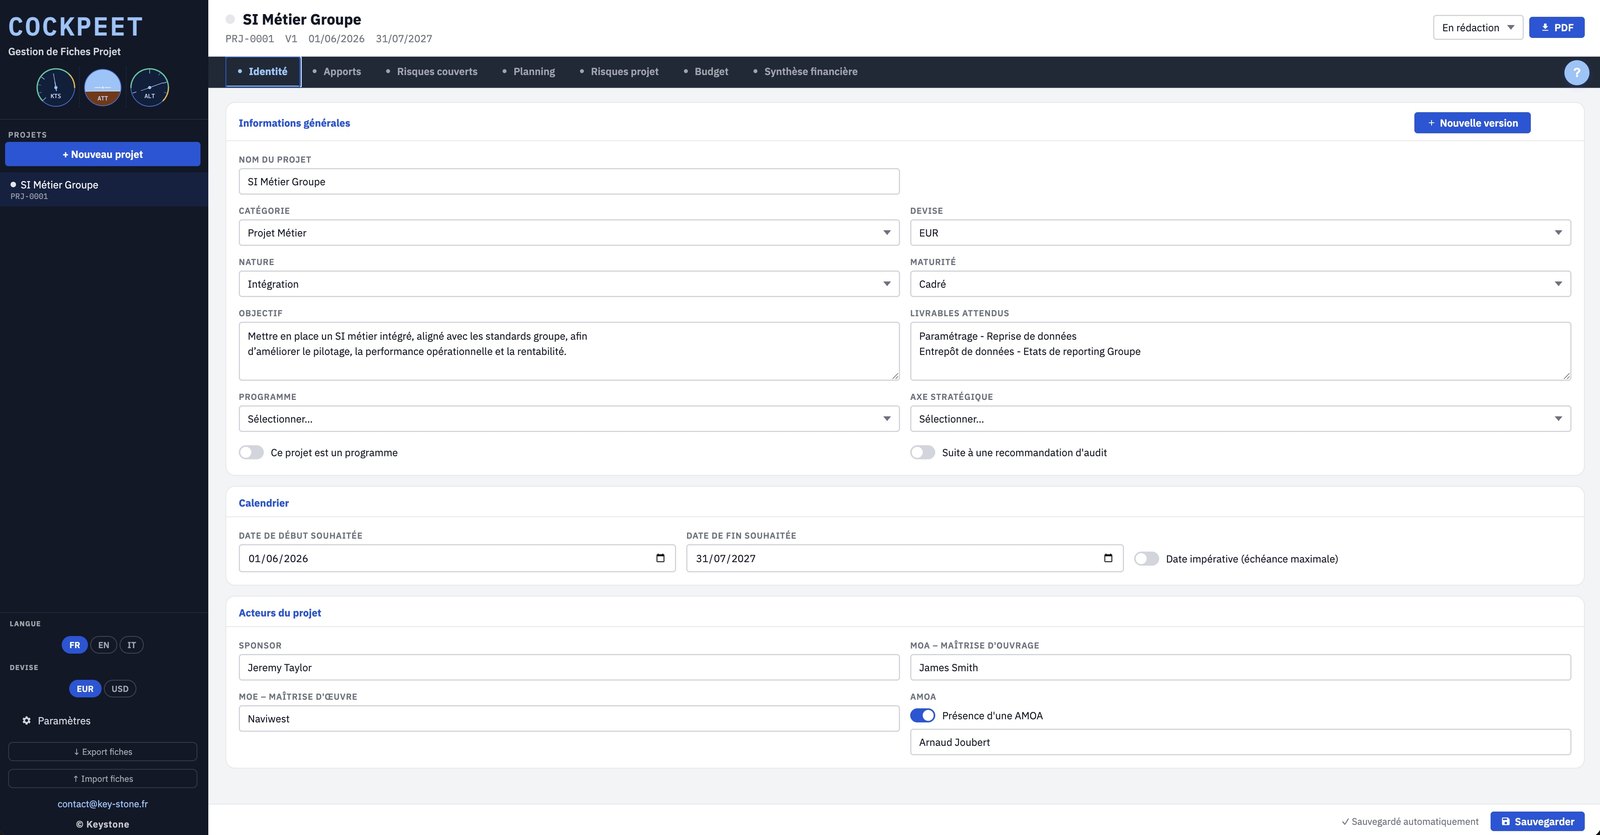The image size is (1600, 835).
Task: Click the start date field 01/06/2026
Action: 457,558
